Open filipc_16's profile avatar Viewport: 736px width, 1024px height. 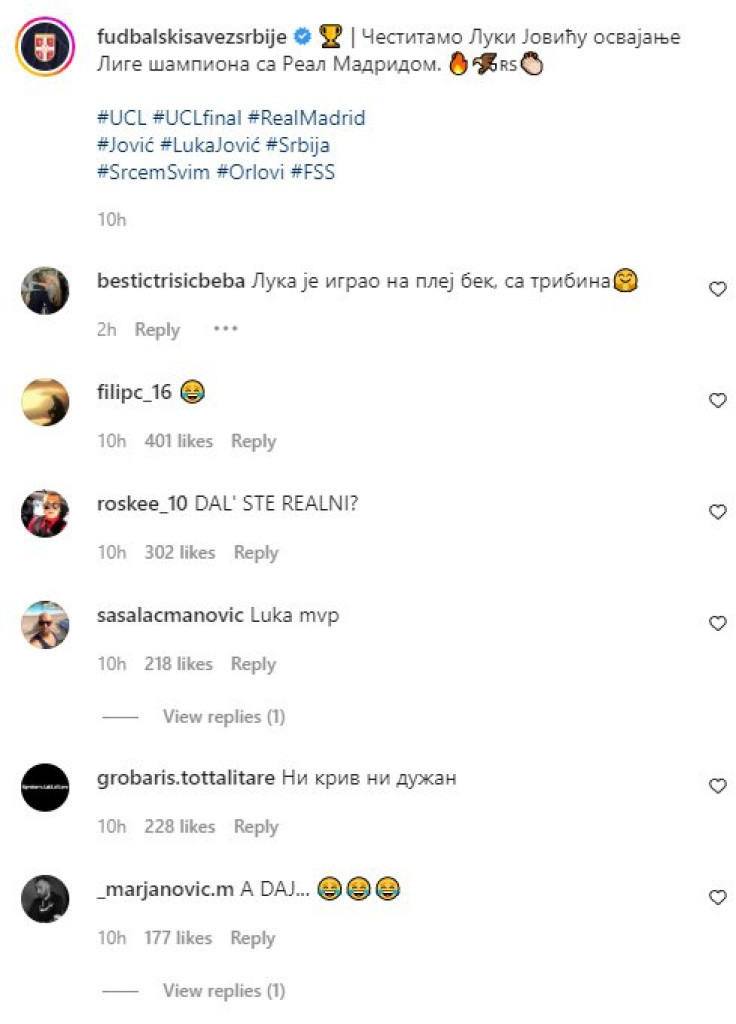tap(45, 402)
